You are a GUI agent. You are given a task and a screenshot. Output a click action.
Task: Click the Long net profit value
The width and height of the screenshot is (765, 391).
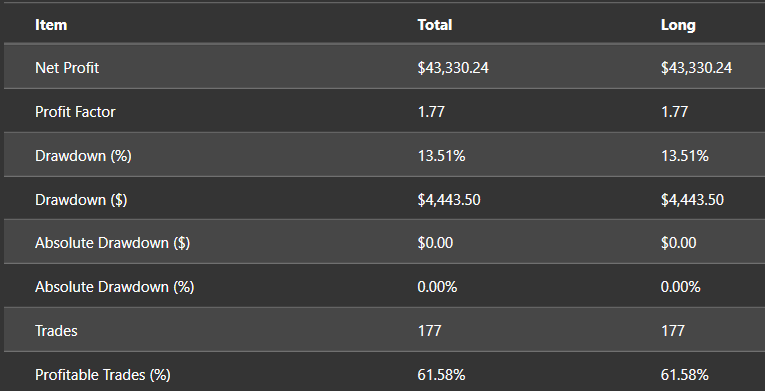tap(696, 68)
